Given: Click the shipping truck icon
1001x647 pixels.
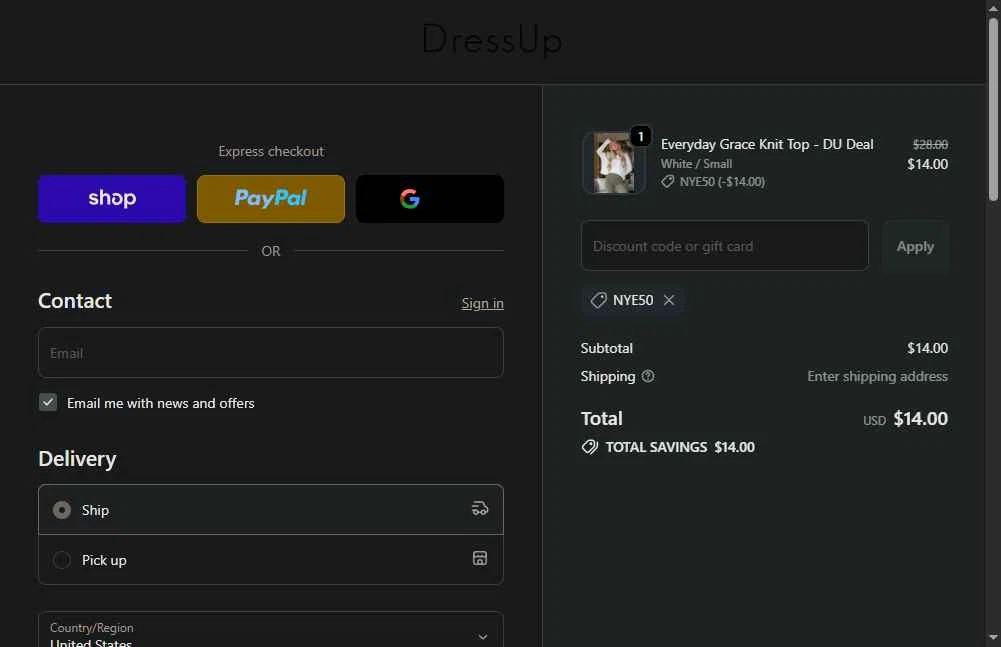Looking at the screenshot, I should [480, 508].
